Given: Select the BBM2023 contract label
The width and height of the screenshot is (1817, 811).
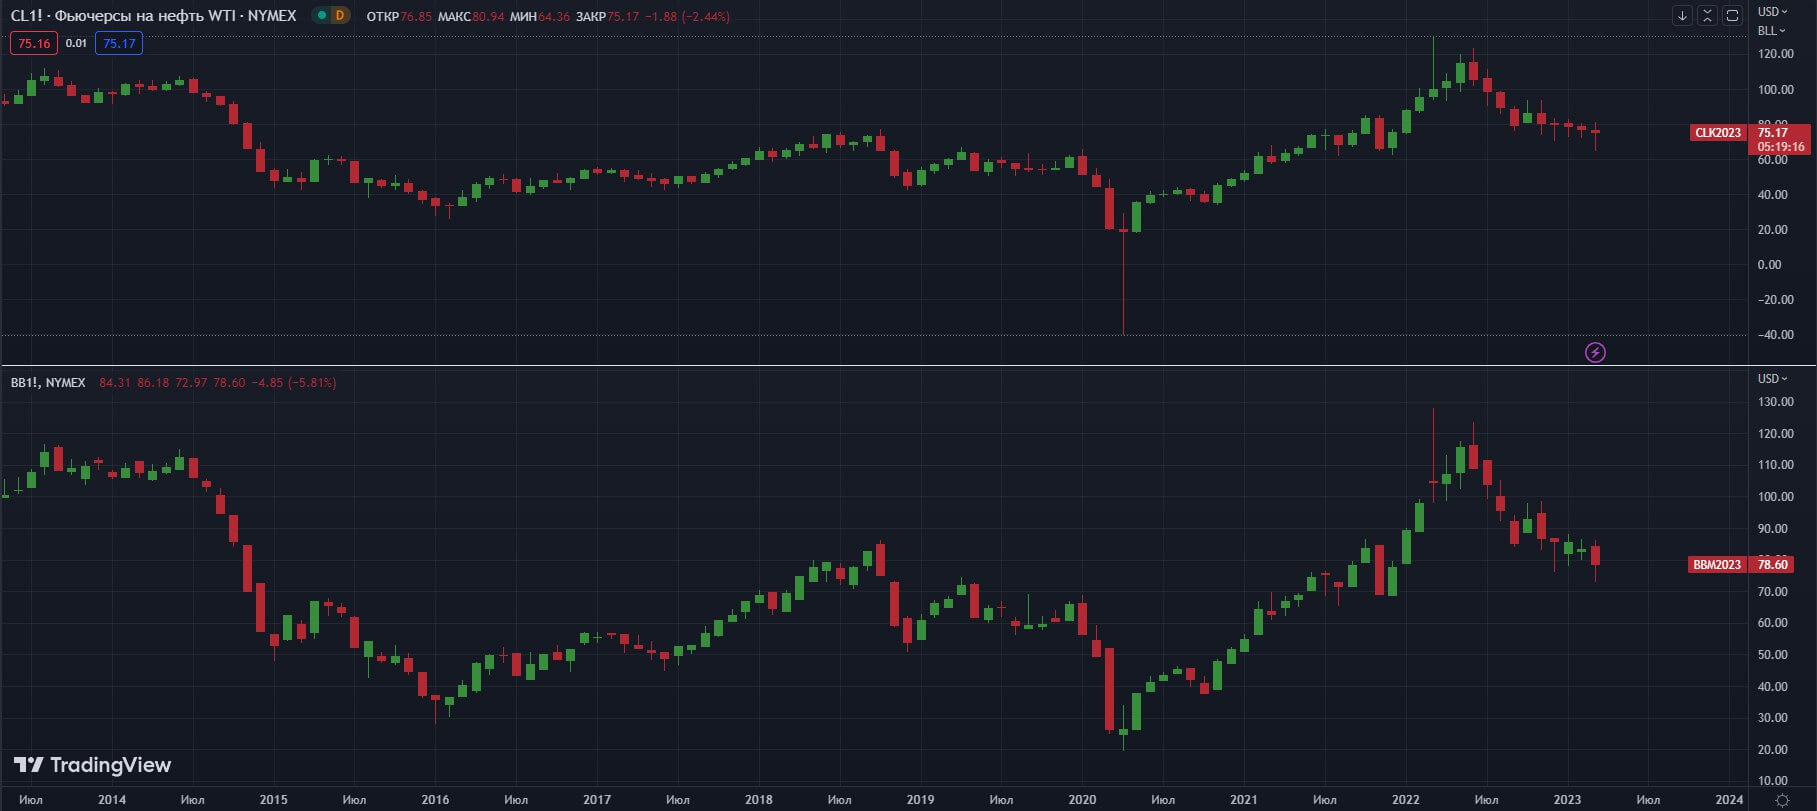Looking at the screenshot, I should click(x=1716, y=564).
